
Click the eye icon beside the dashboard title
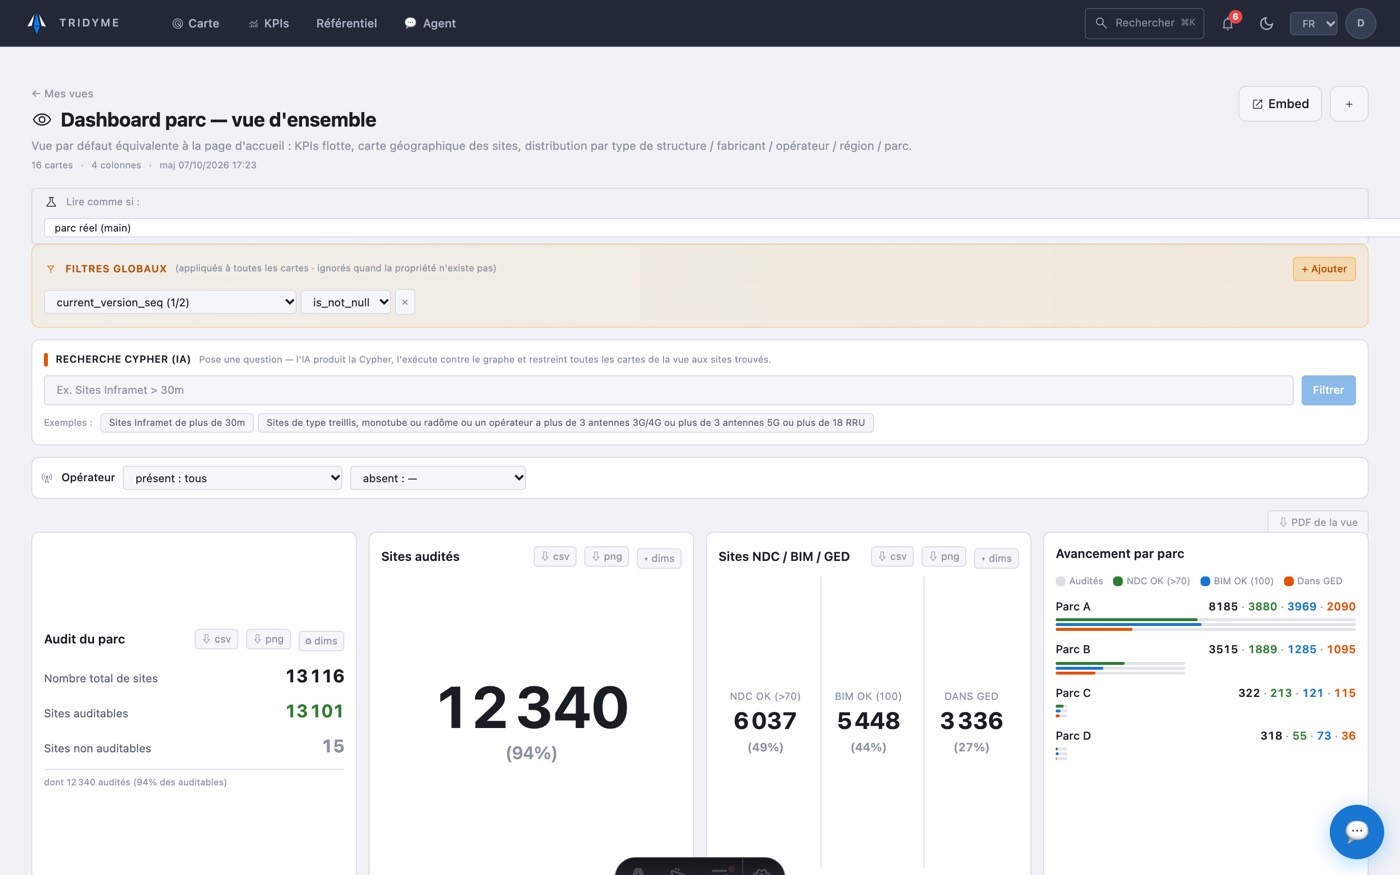click(41, 120)
